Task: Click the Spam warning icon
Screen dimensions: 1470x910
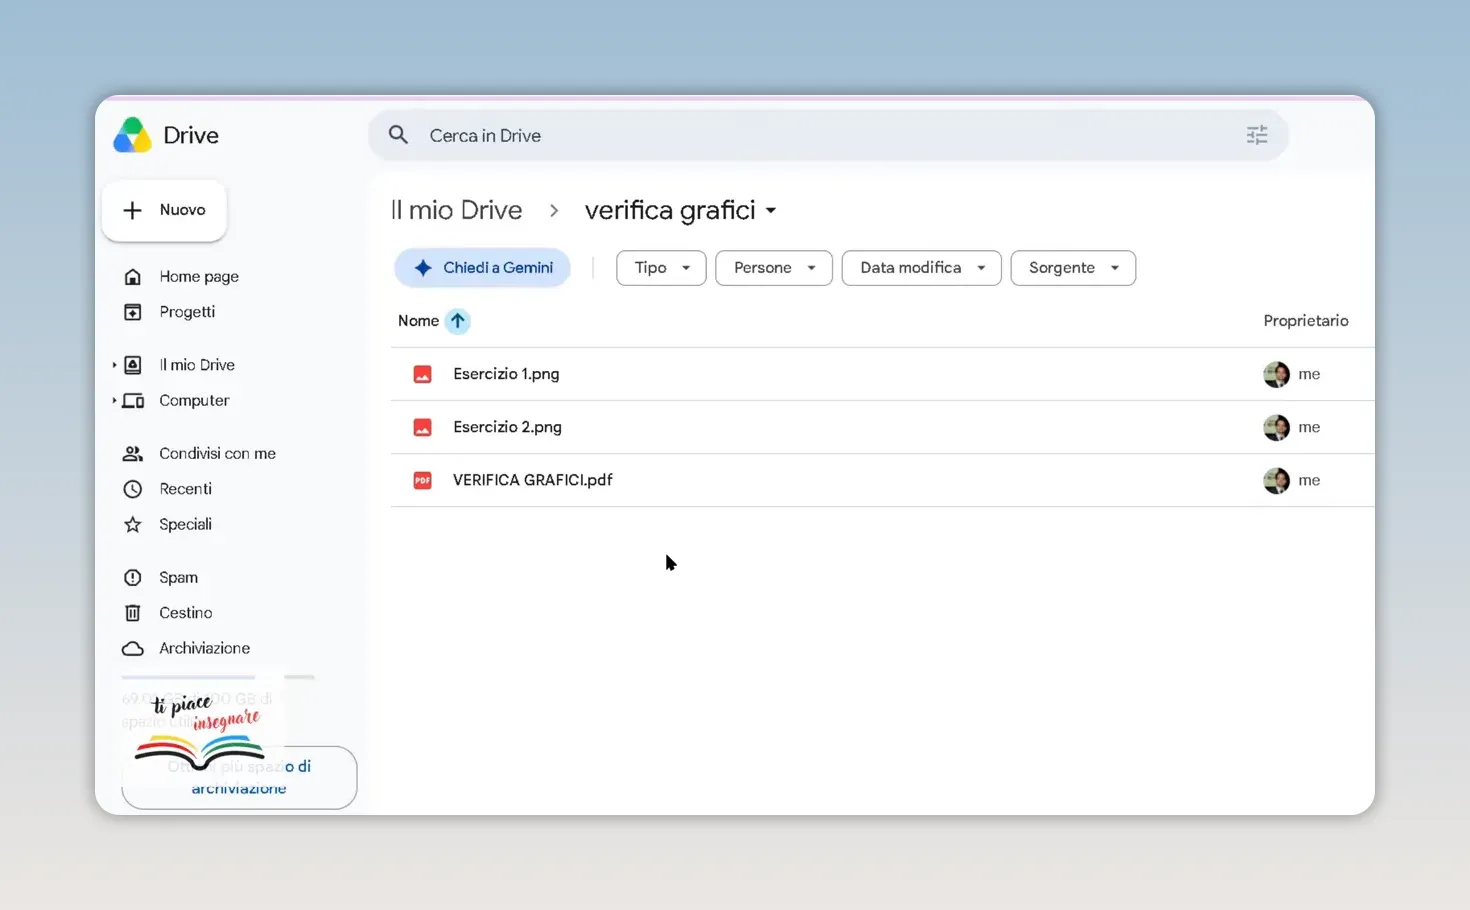Action: point(132,578)
